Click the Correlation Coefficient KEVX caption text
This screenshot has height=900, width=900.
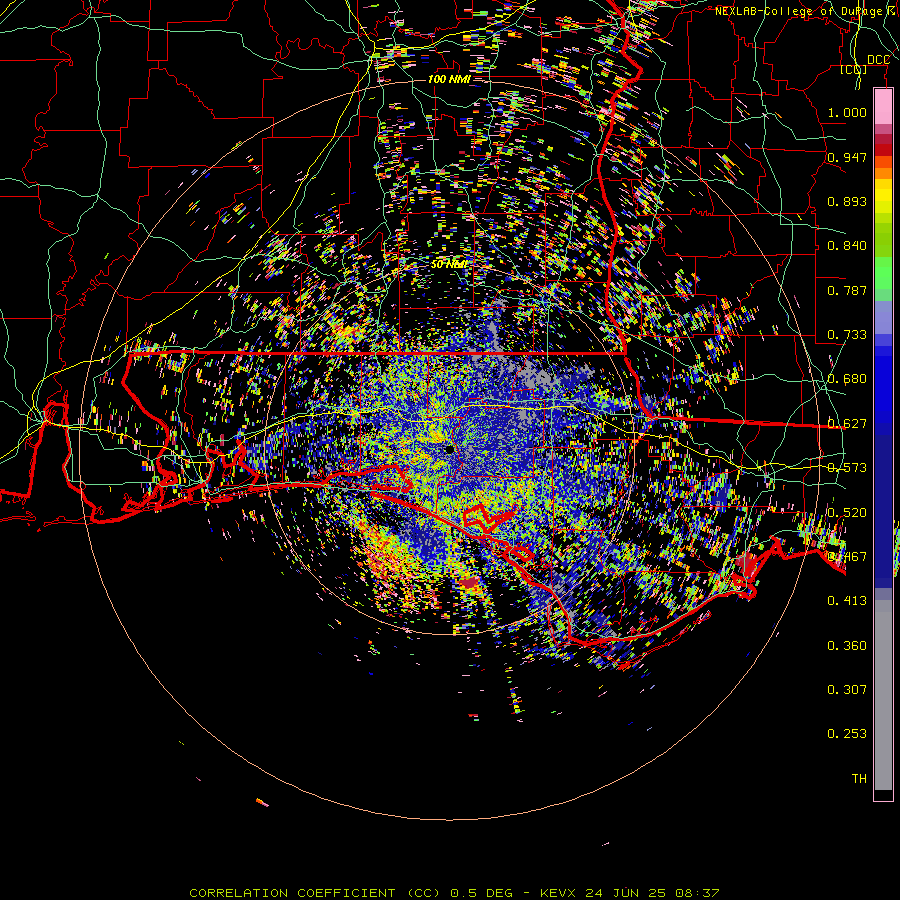point(454,893)
